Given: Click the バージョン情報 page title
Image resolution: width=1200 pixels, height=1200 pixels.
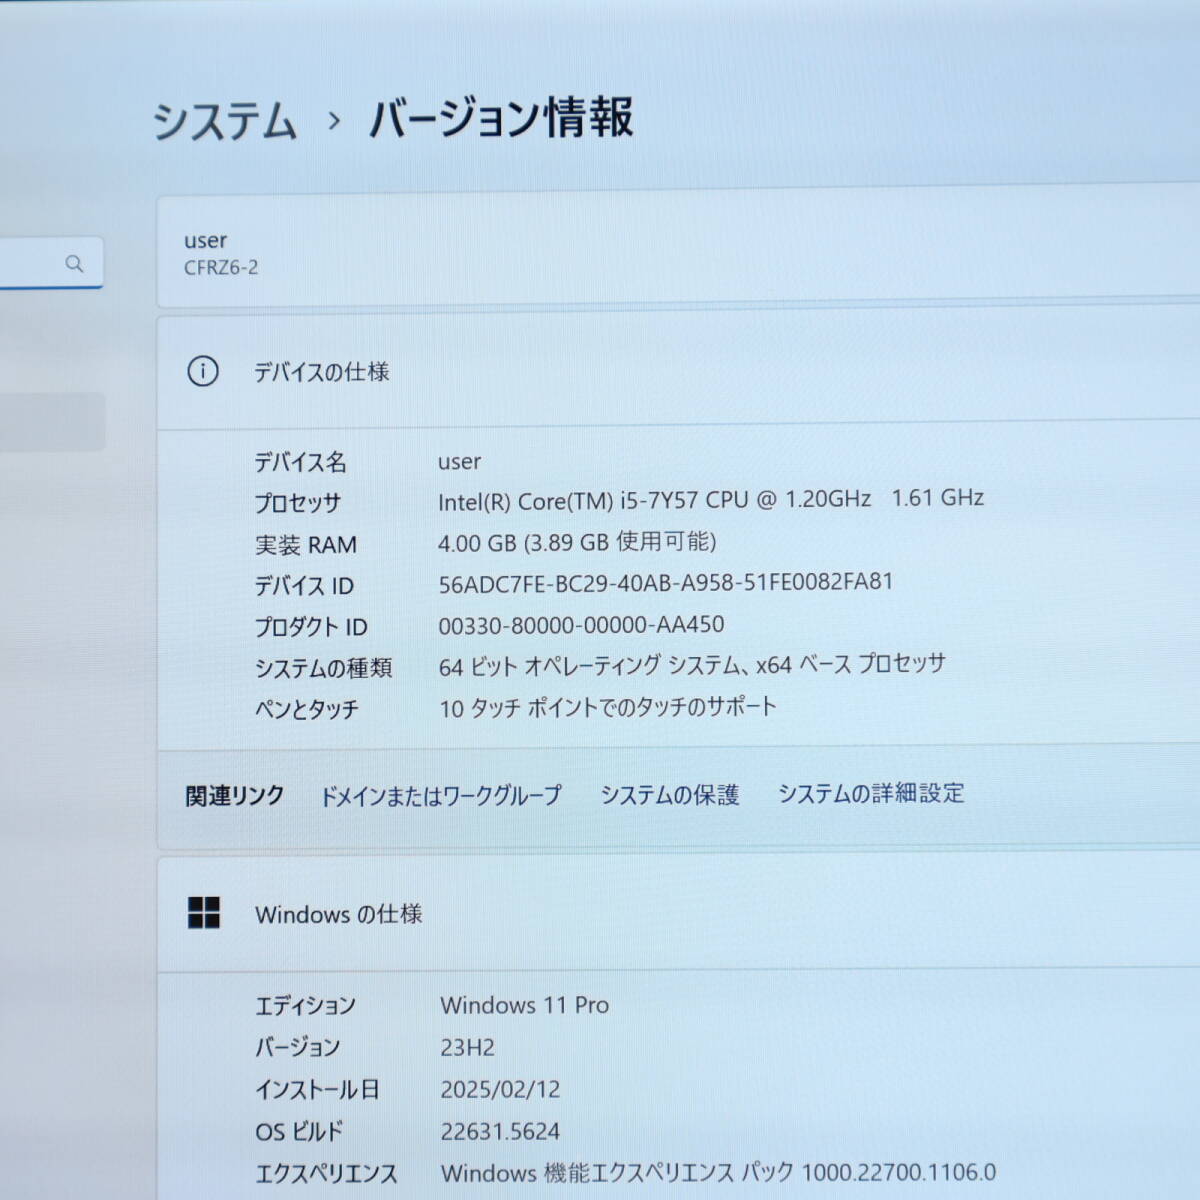Looking at the screenshot, I should pos(501,118).
